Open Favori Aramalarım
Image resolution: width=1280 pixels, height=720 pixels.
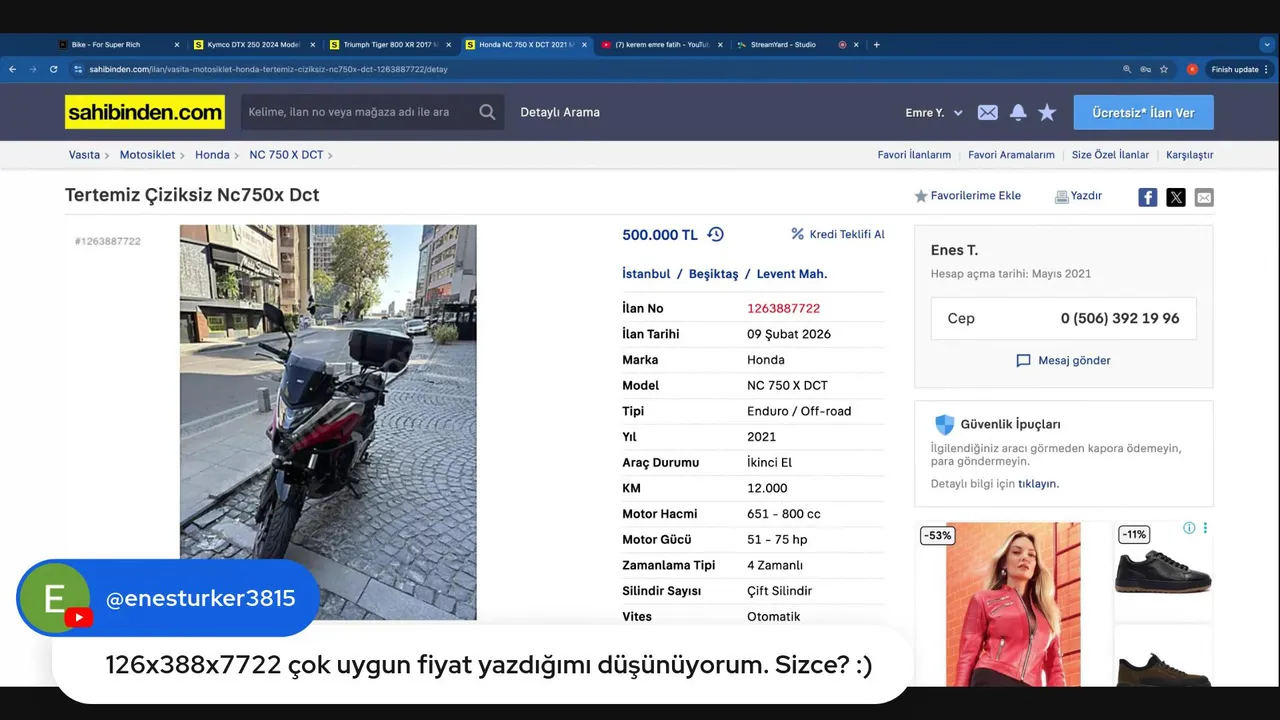[1011, 155]
